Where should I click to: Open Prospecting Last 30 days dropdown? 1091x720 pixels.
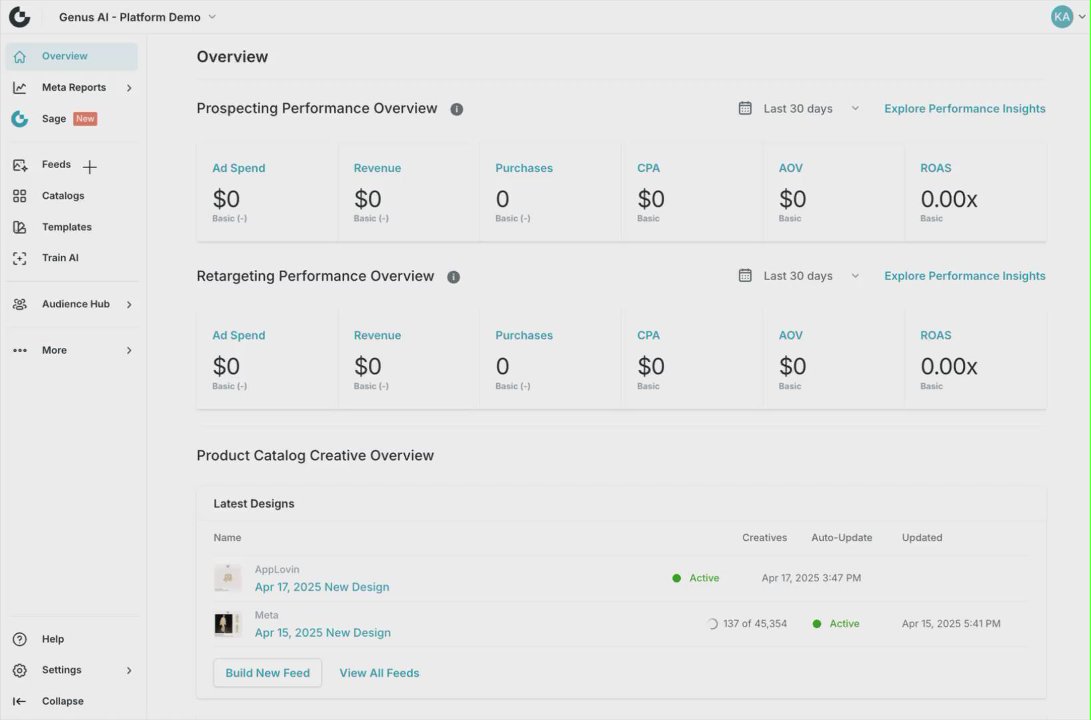(x=799, y=109)
